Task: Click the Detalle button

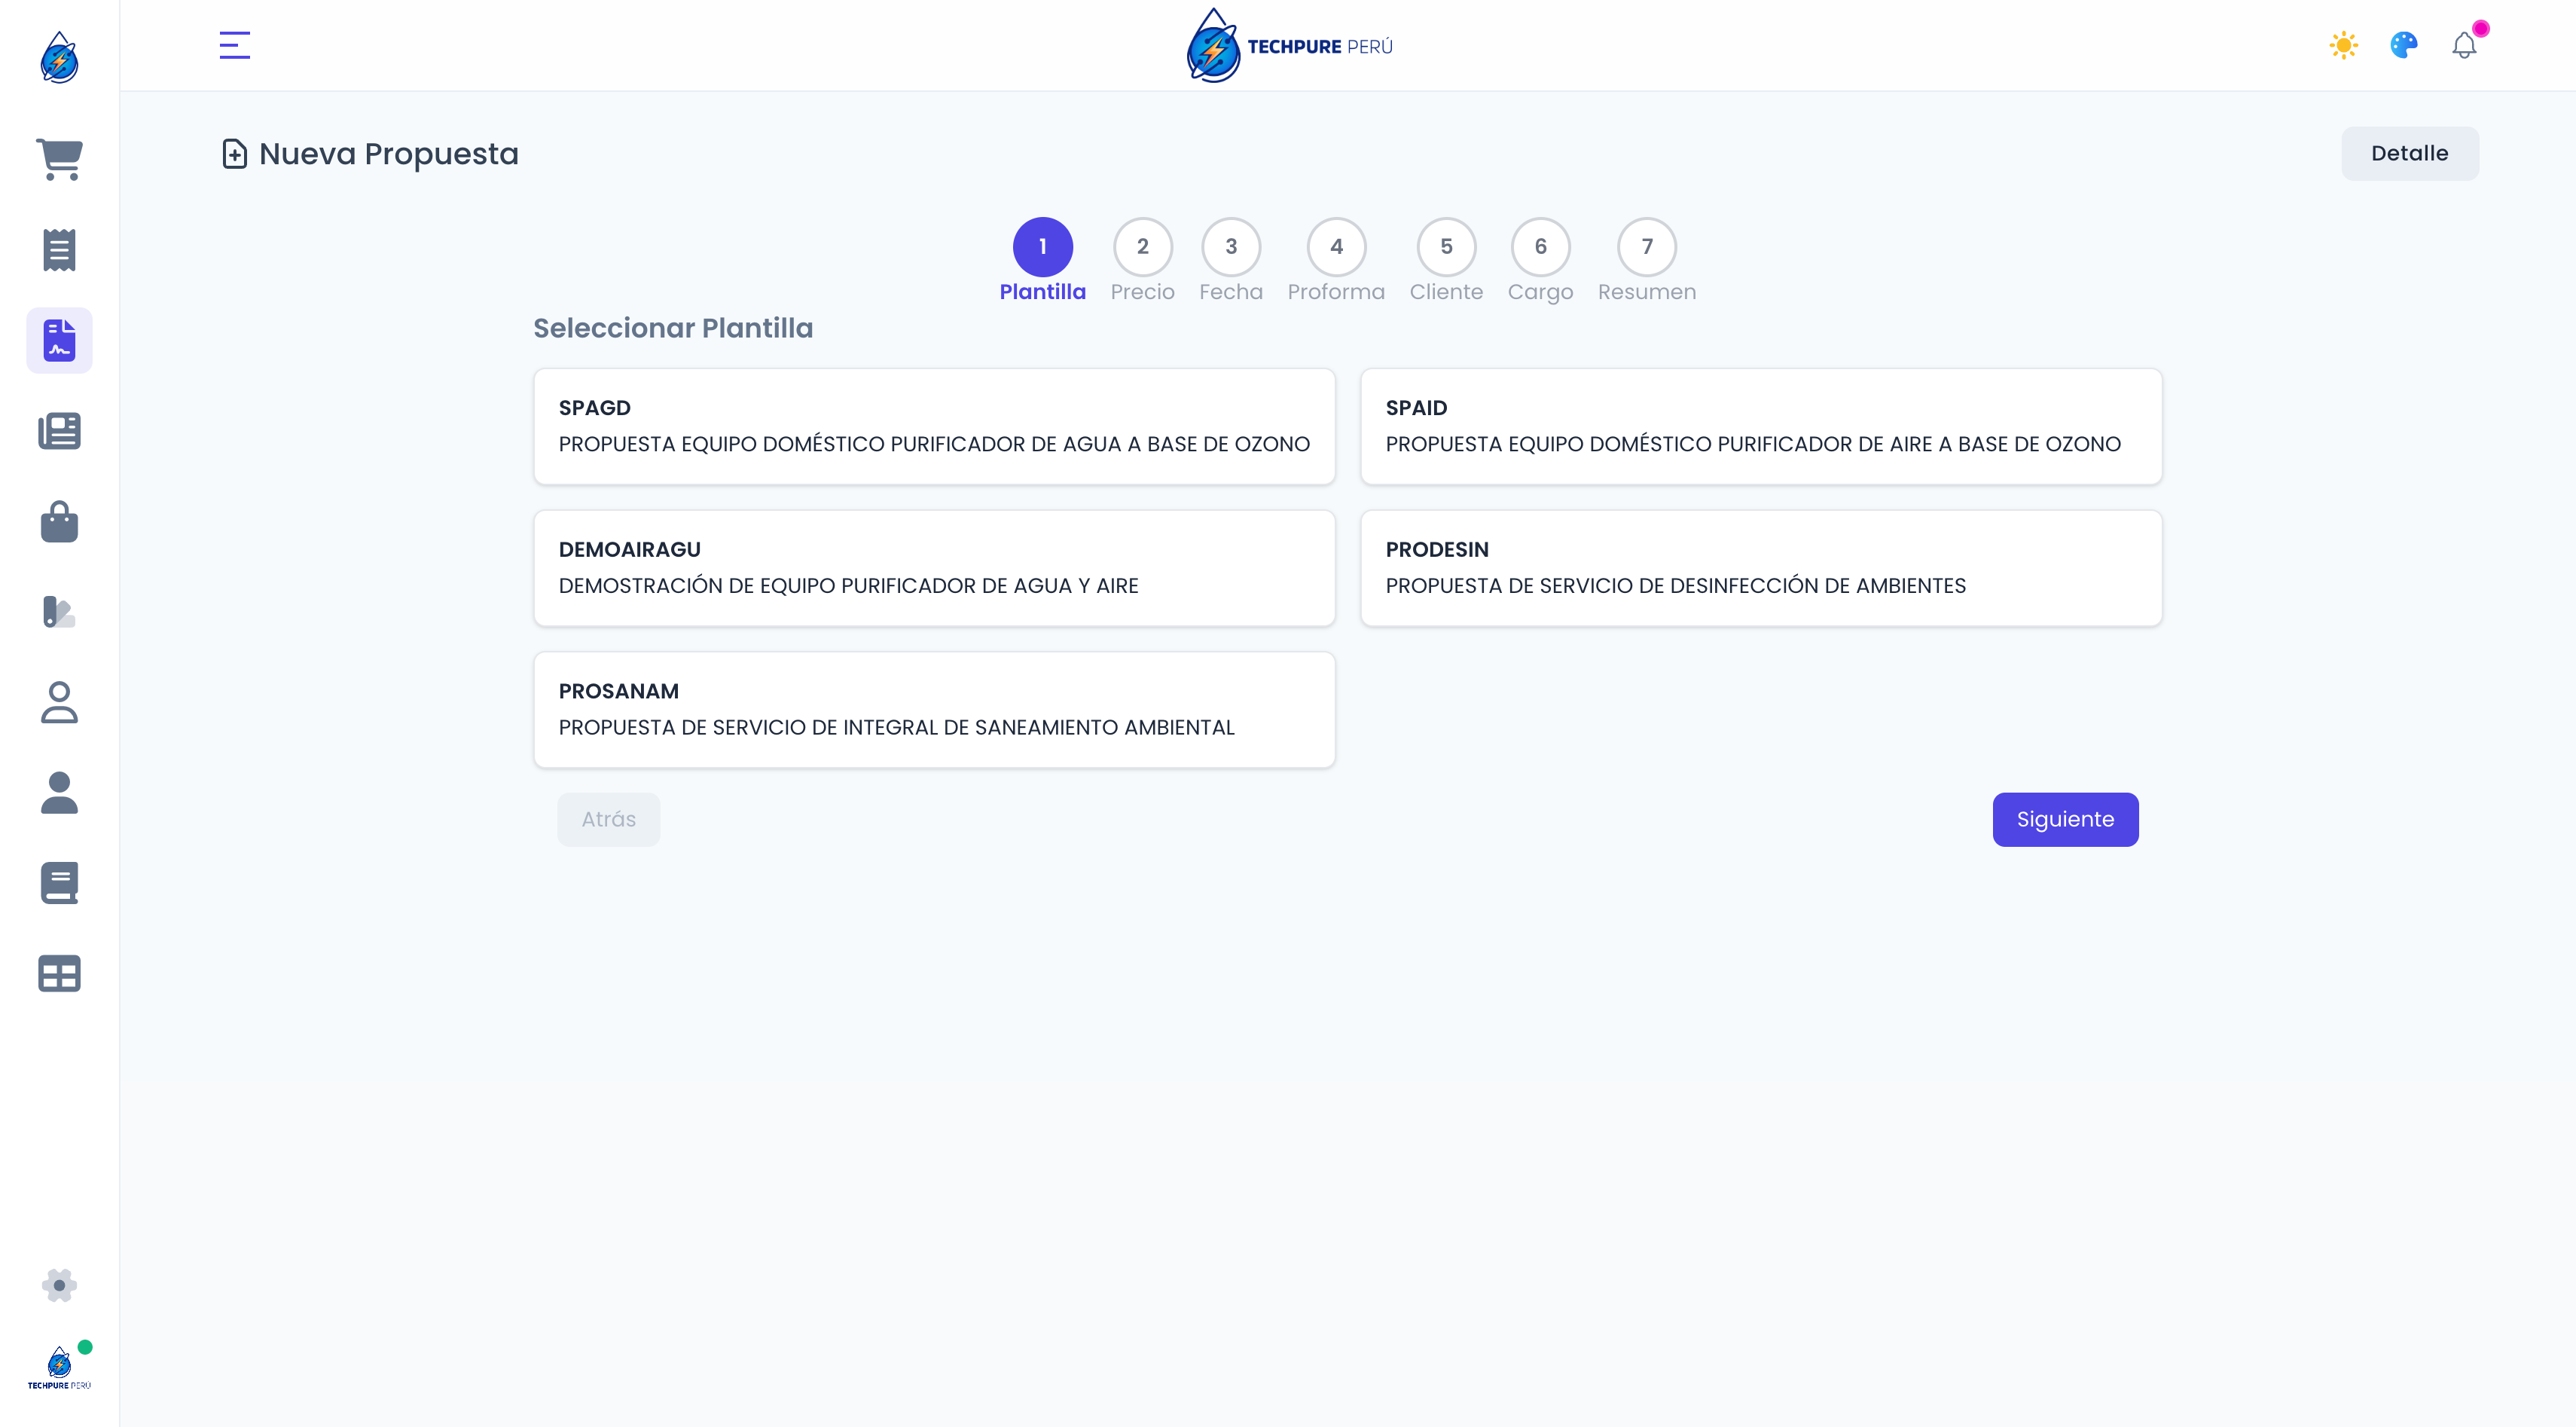Action: [x=2409, y=154]
